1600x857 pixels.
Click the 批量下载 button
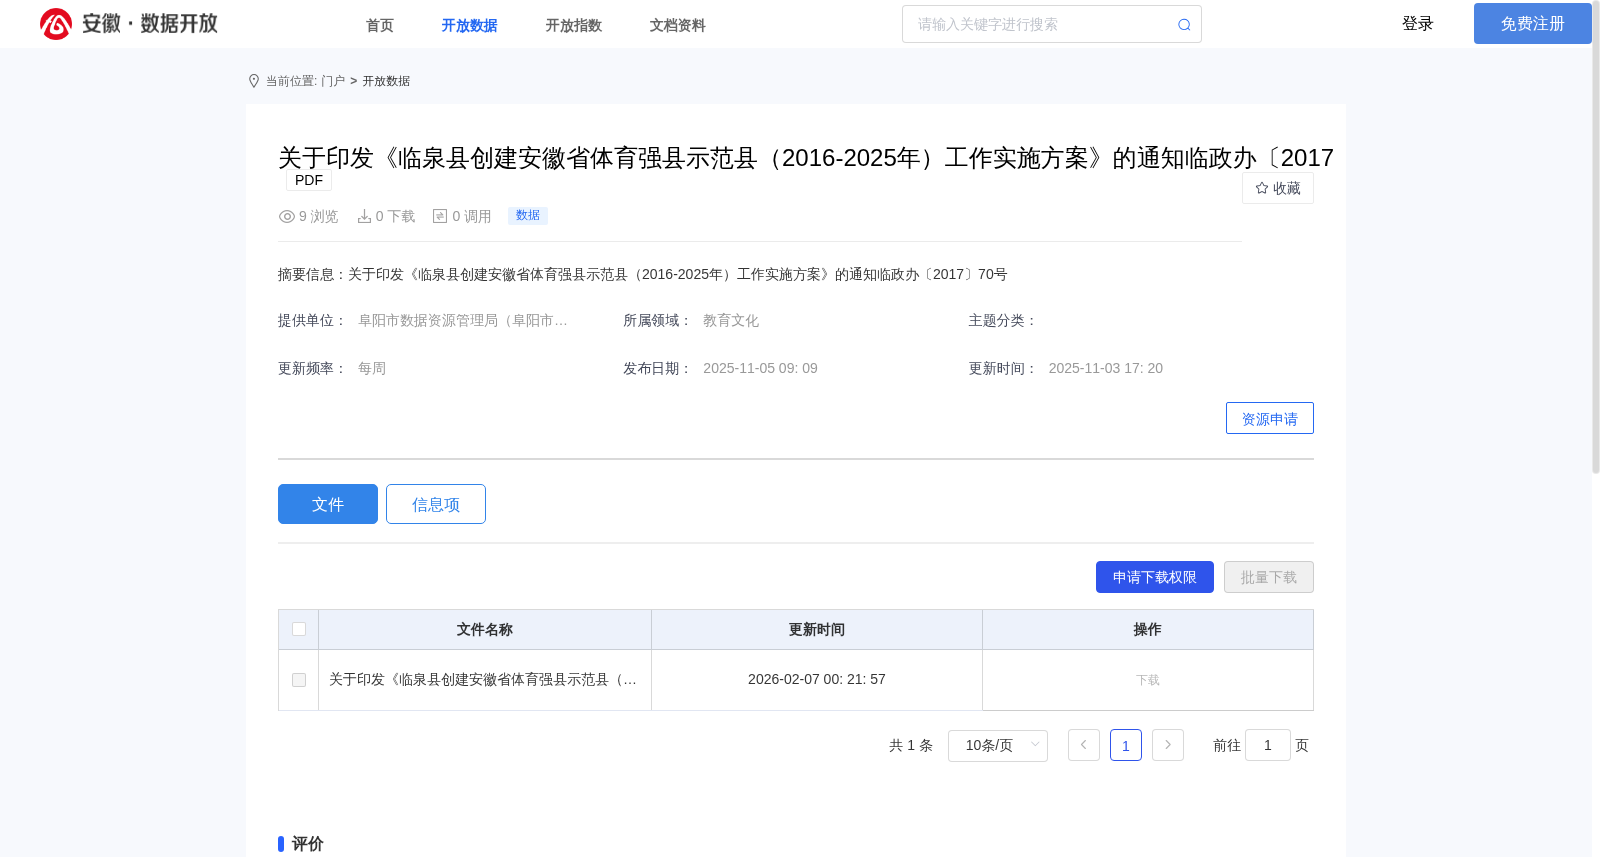click(x=1269, y=577)
